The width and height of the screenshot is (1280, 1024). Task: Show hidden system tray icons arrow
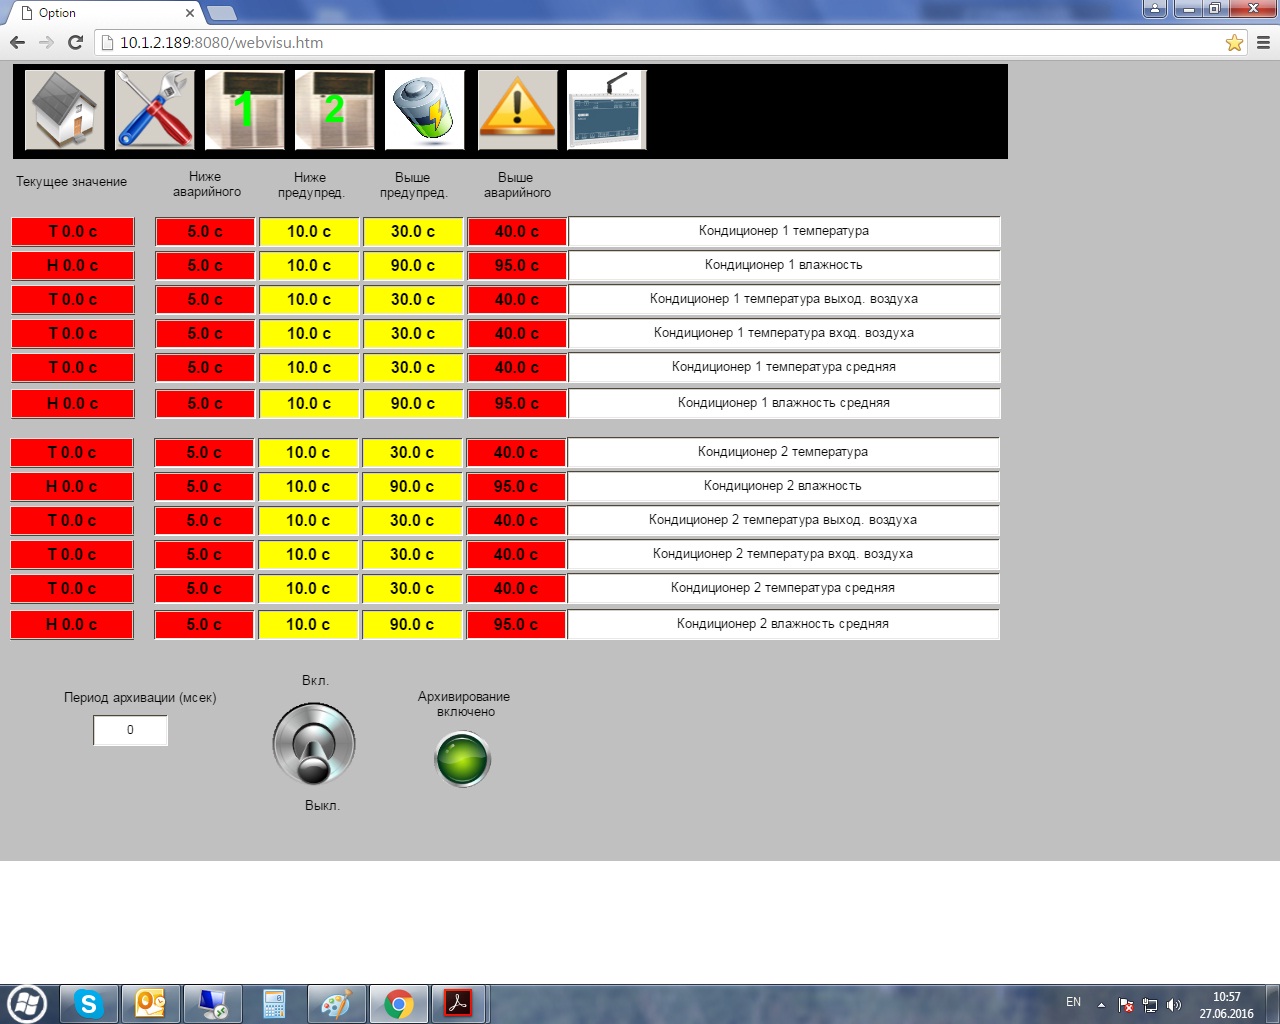tap(1101, 1005)
